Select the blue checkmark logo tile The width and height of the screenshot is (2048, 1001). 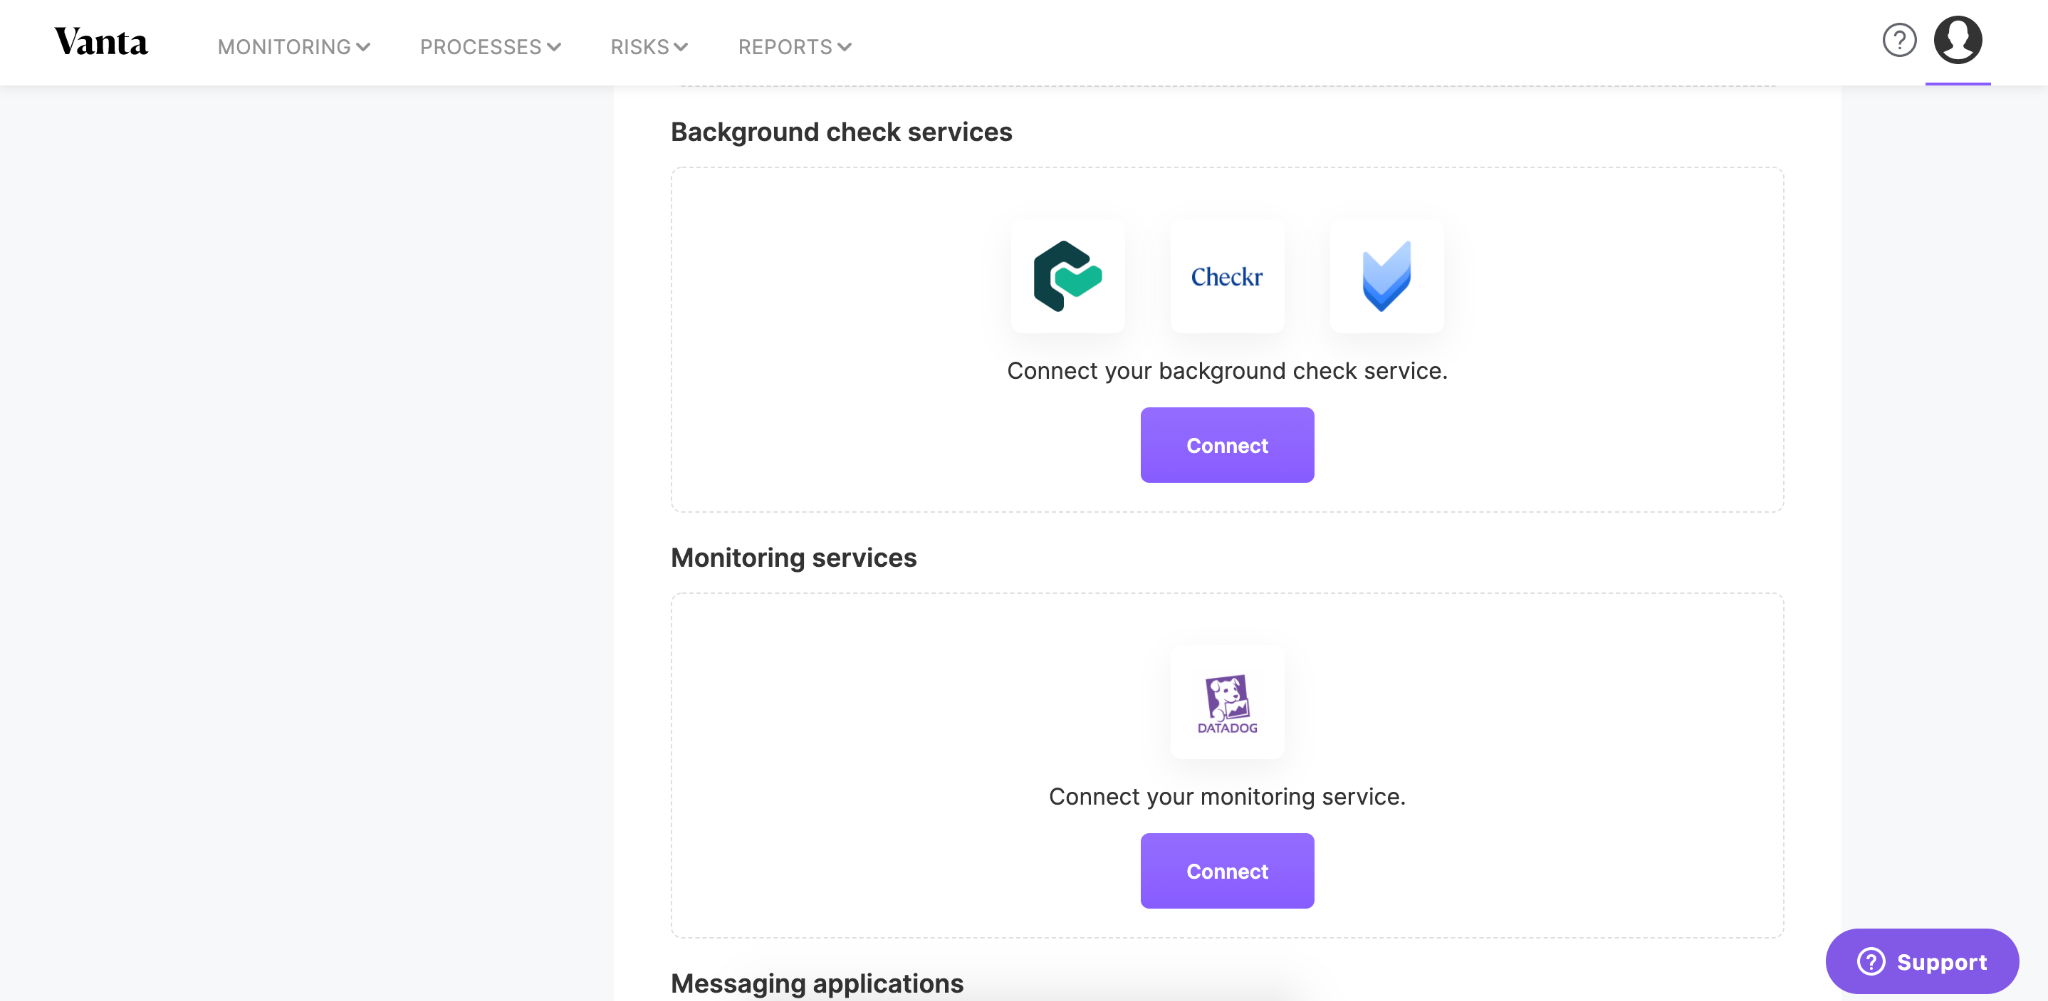[x=1387, y=276]
